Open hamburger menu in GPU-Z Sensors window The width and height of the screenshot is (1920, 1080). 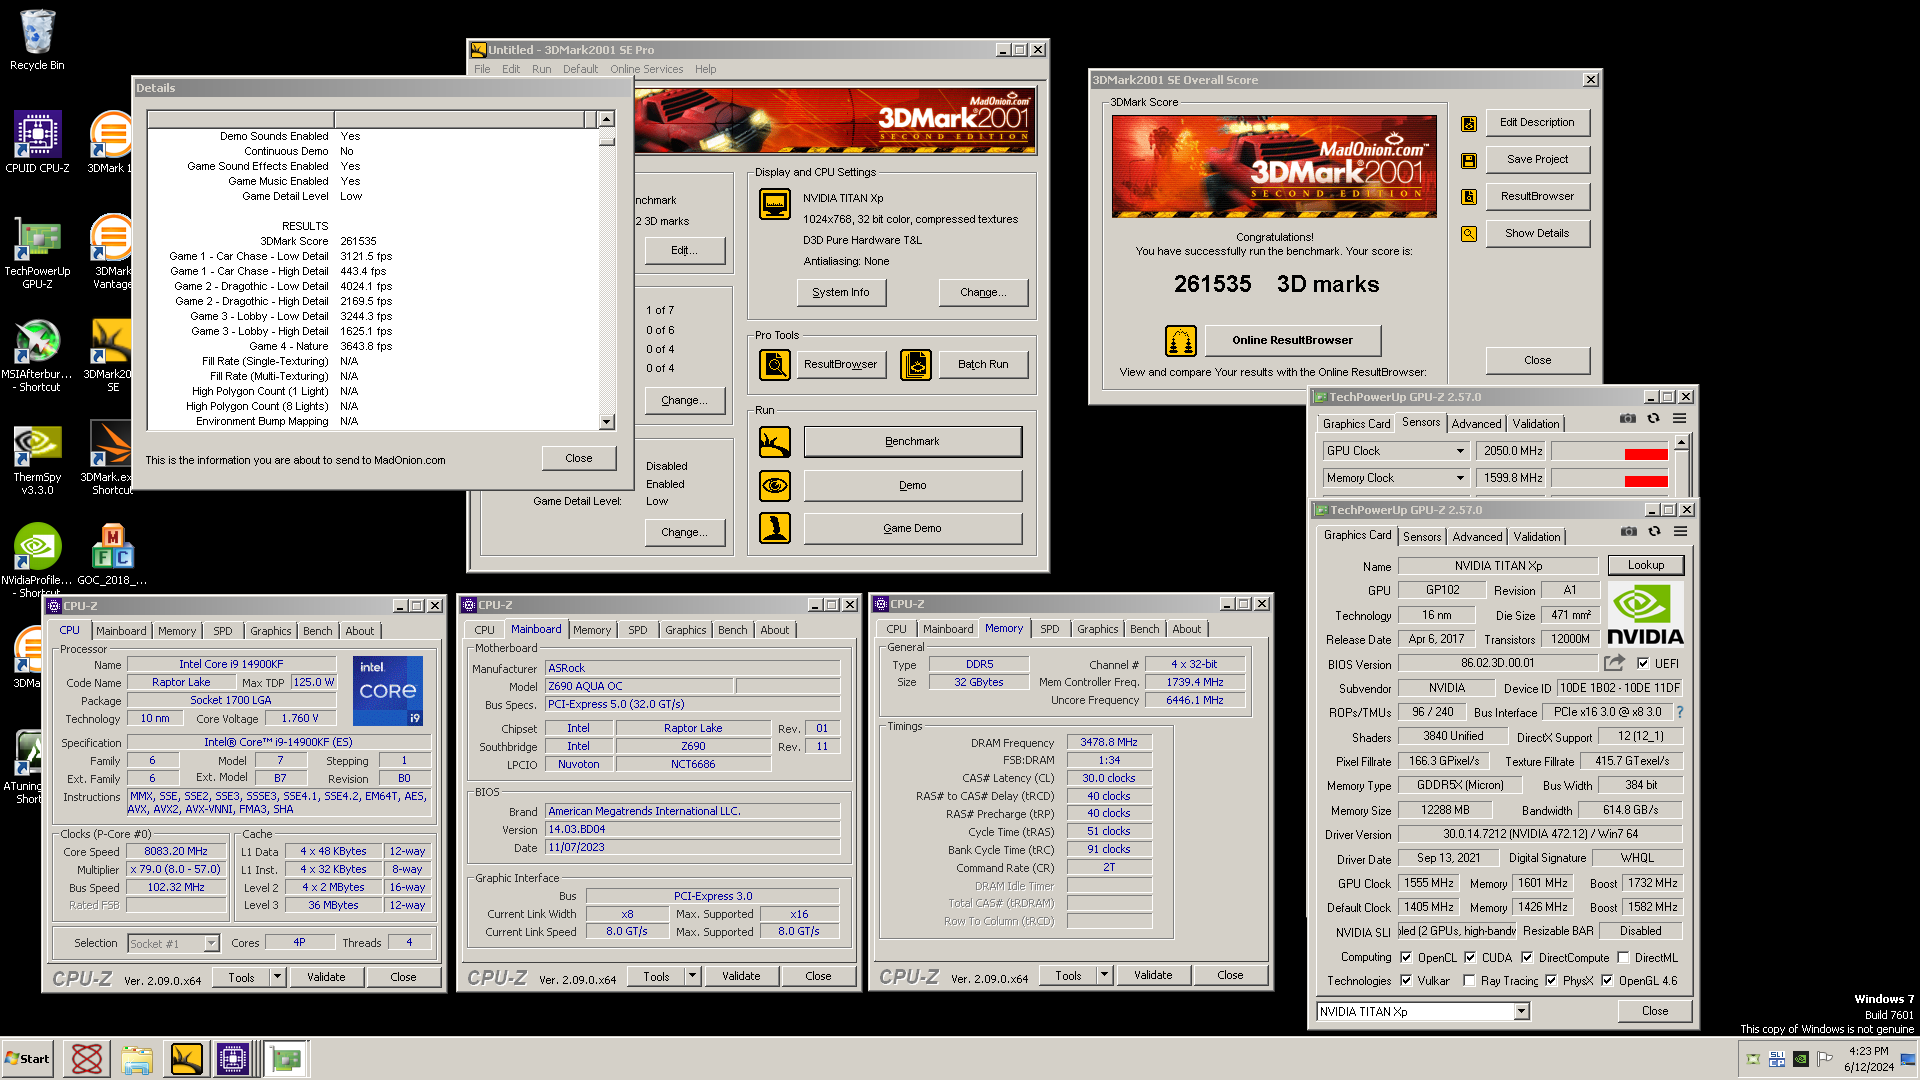point(1680,419)
